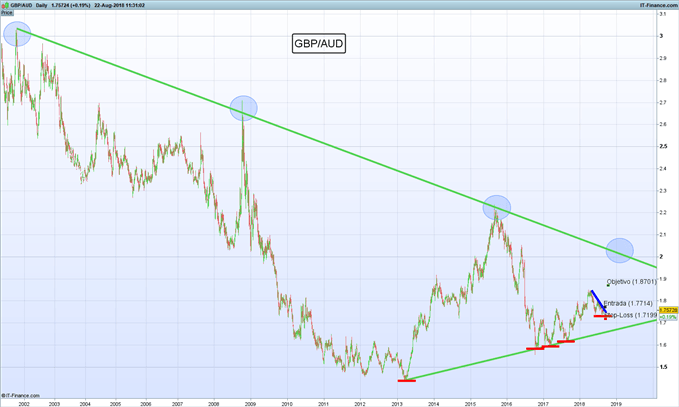The height and width of the screenshot is (407, 679).
Task: Click the "Daily" timeframe text in the title bar
Action: pyautogui.click(x=41, y=6)
